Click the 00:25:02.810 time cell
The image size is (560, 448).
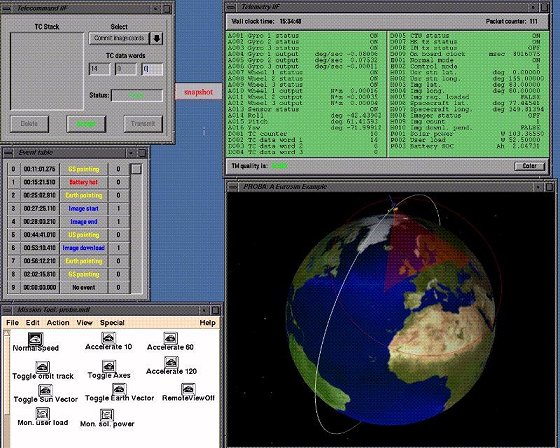point(40,195)
